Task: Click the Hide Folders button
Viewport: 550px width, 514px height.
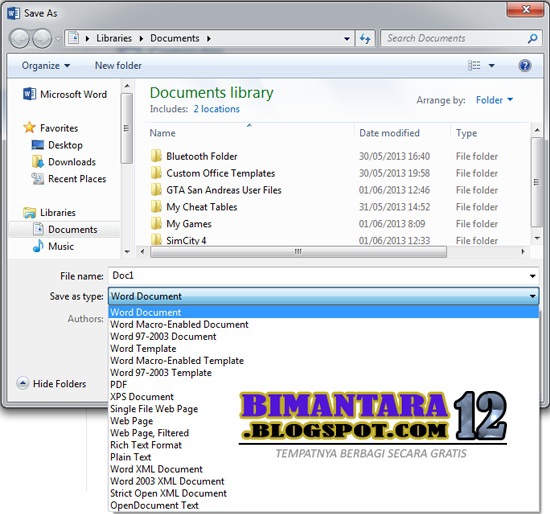Action: pos(51,383)
